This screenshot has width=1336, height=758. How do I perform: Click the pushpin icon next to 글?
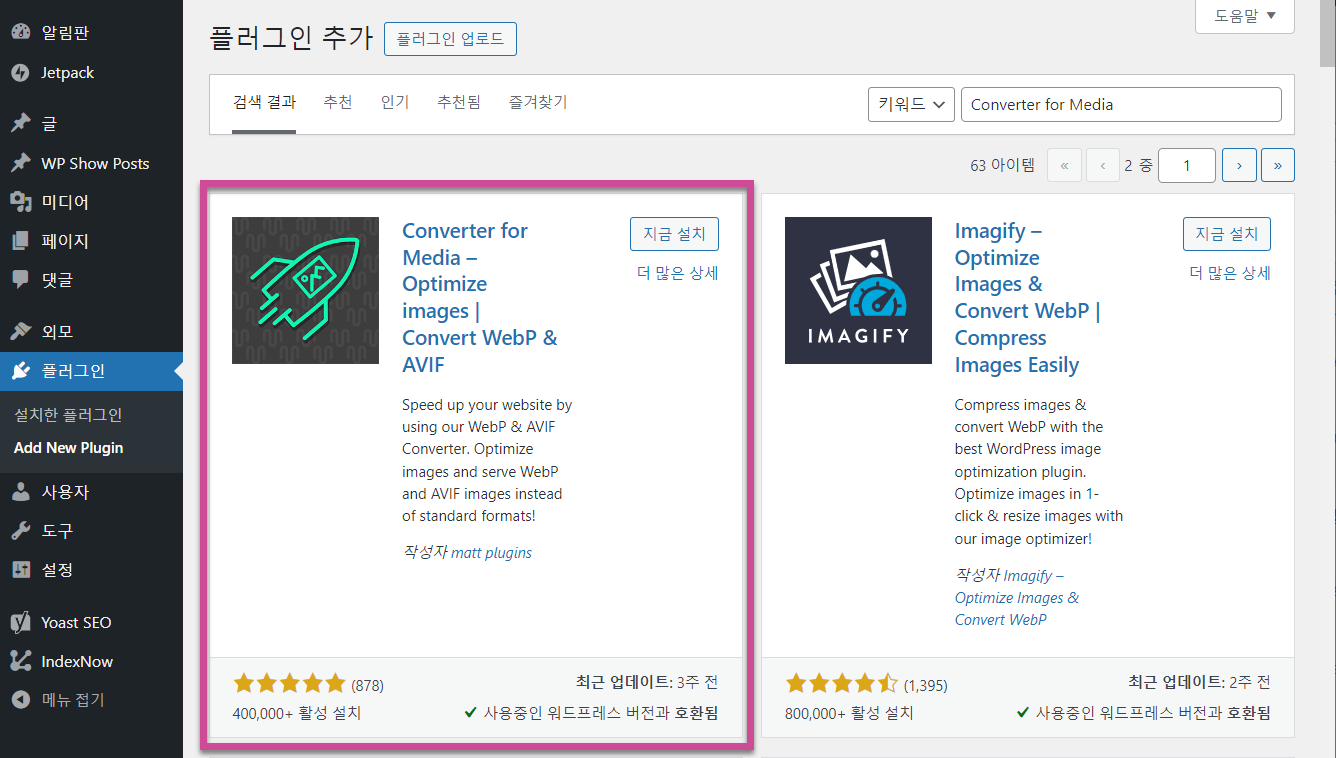tap(21, 124)
